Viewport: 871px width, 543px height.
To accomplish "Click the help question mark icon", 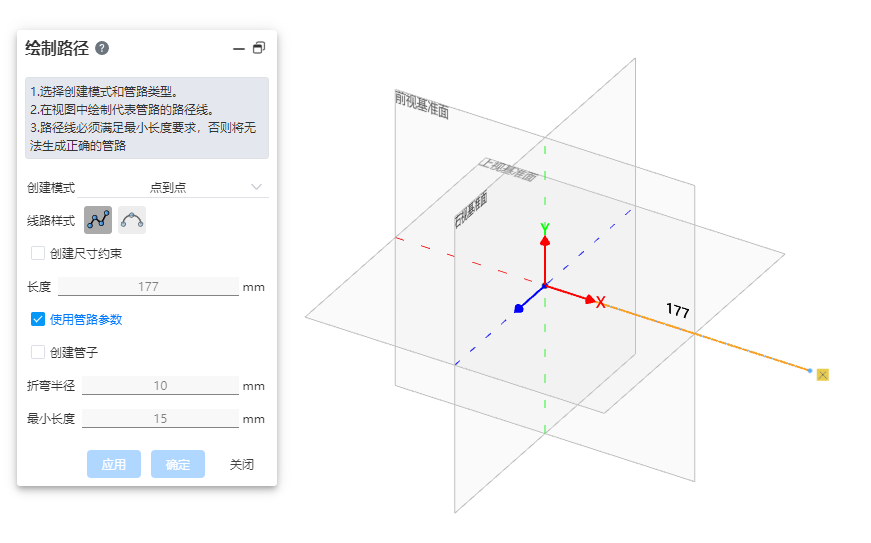I will tap(102, 48).
